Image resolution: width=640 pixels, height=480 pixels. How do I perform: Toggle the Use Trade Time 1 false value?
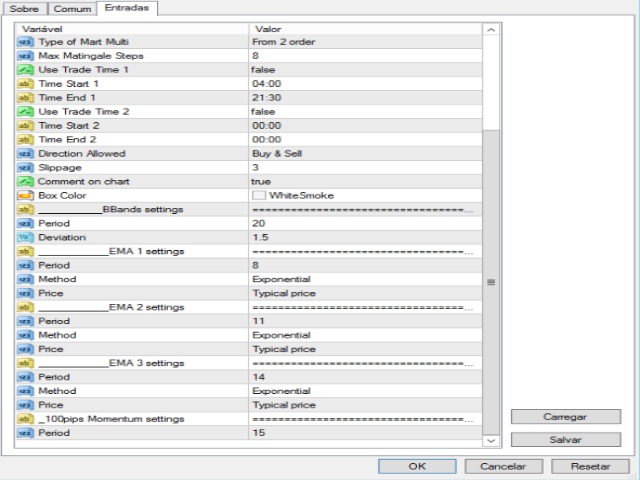365,70
